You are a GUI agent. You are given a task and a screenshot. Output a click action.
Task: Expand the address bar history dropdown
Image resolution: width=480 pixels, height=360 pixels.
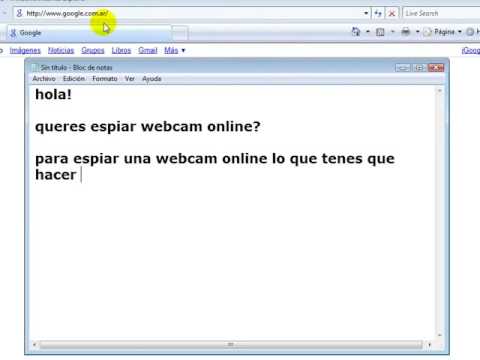pos(366,13)
